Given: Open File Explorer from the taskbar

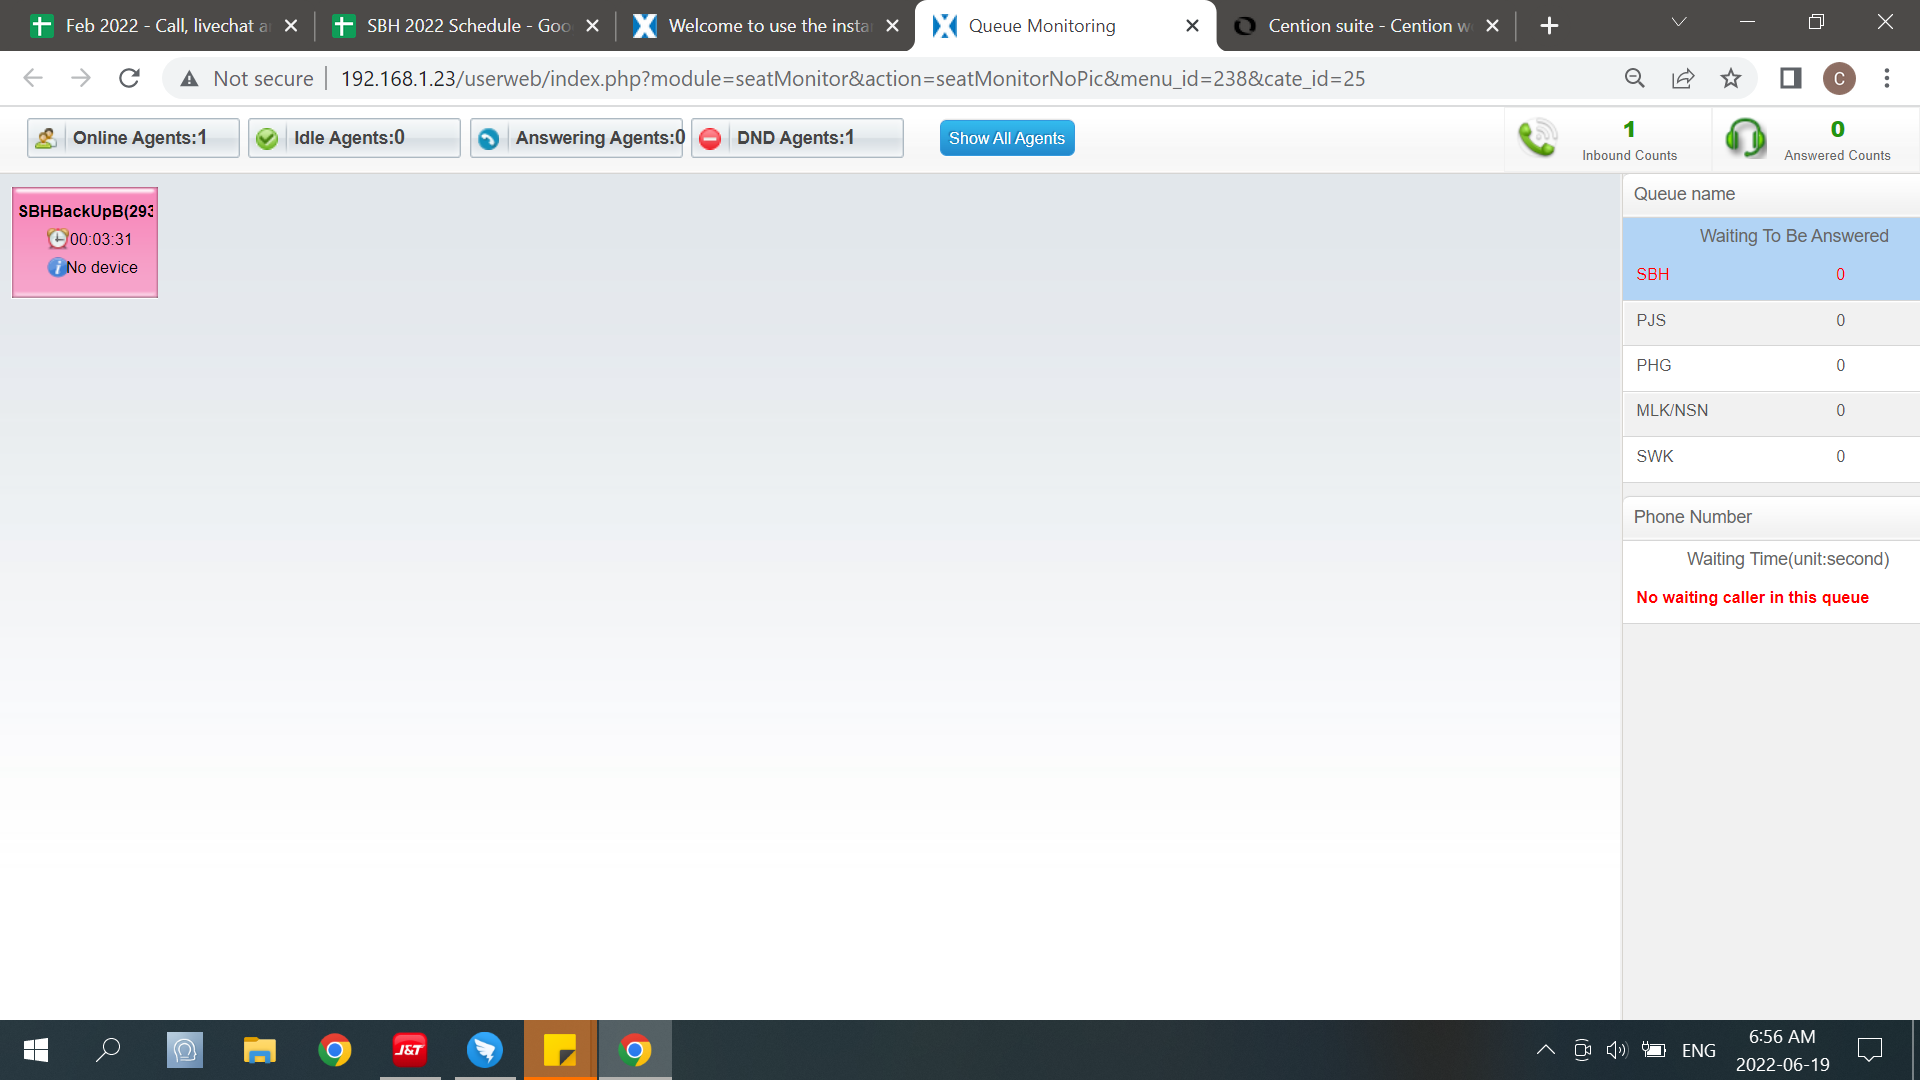Looking at the screenshot, I should (x=260, y=1050).
